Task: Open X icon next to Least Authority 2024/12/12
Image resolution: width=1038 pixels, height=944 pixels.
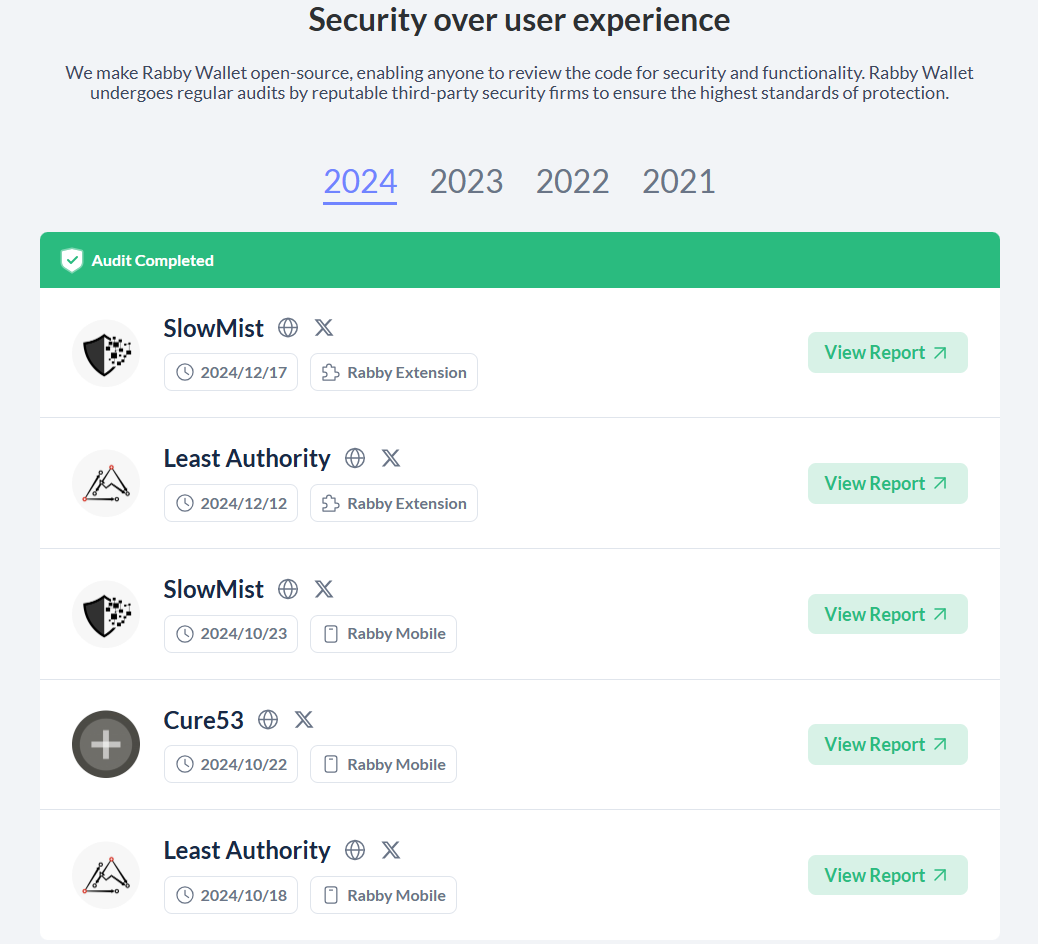Action: click(x=391, y=458)
